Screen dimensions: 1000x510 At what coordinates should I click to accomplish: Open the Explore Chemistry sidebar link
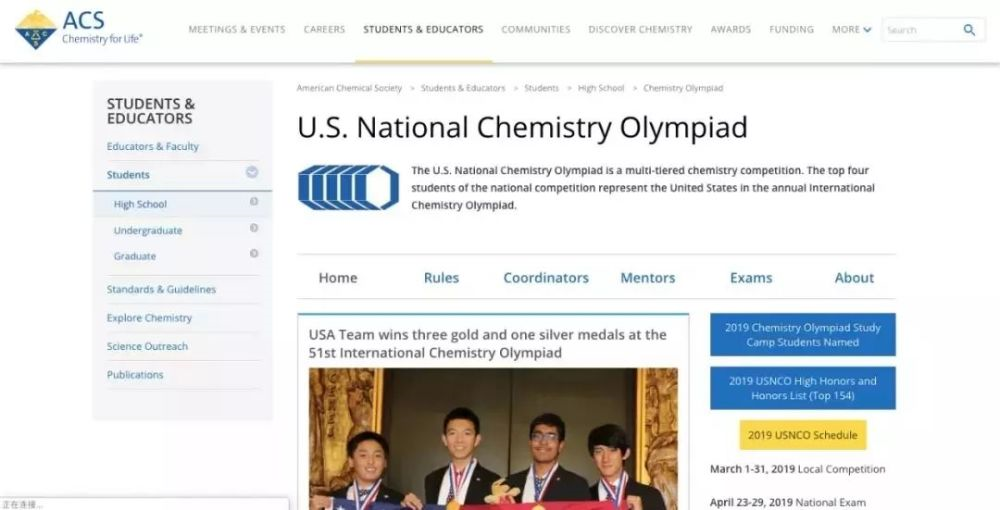click(149, 318)
